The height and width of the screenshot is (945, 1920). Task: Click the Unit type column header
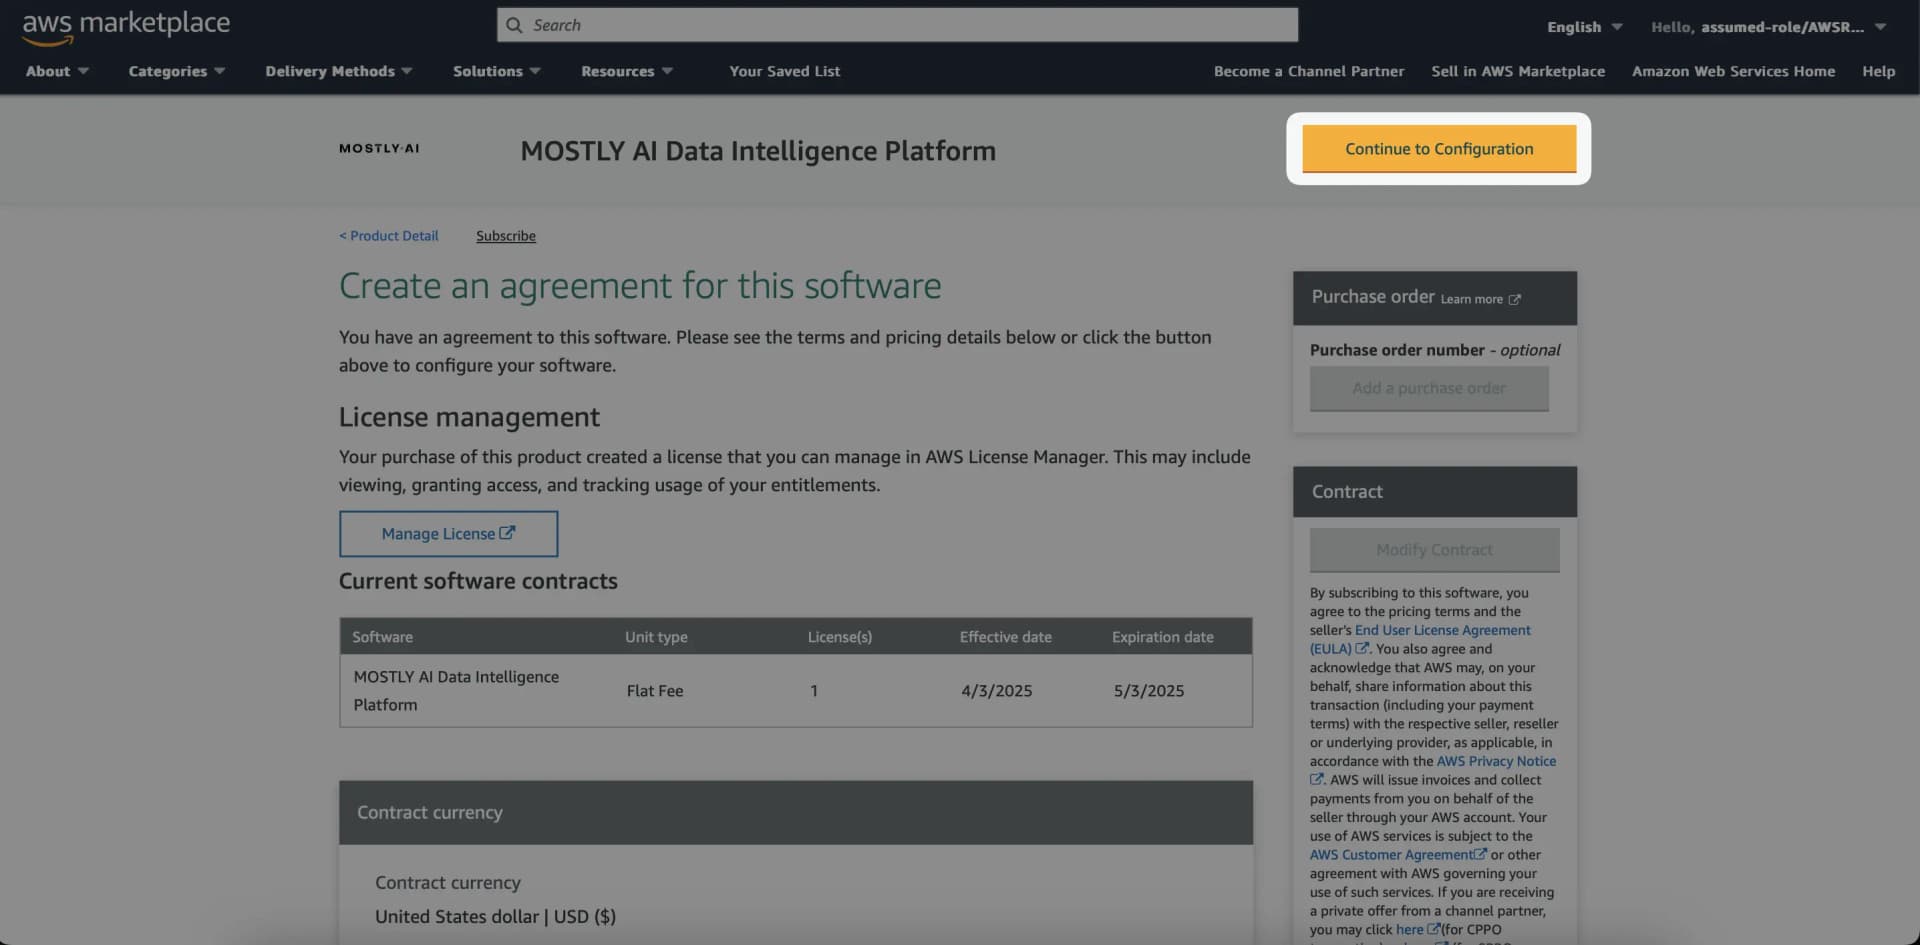click(x=656, y=637)
